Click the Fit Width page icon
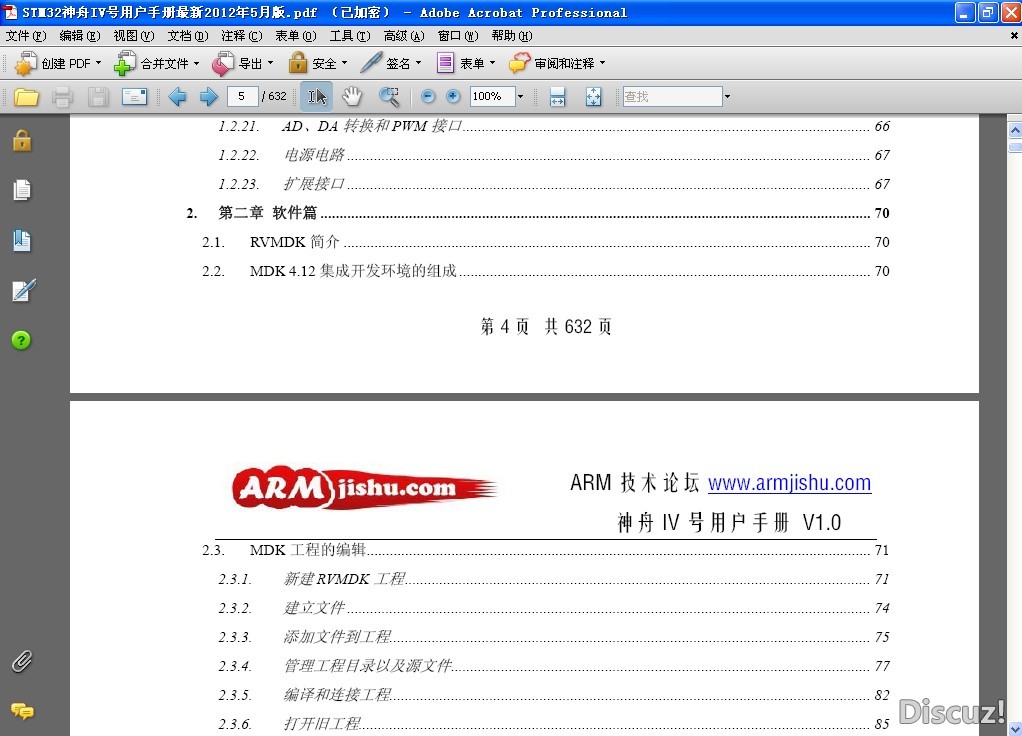 pos(557,97)
